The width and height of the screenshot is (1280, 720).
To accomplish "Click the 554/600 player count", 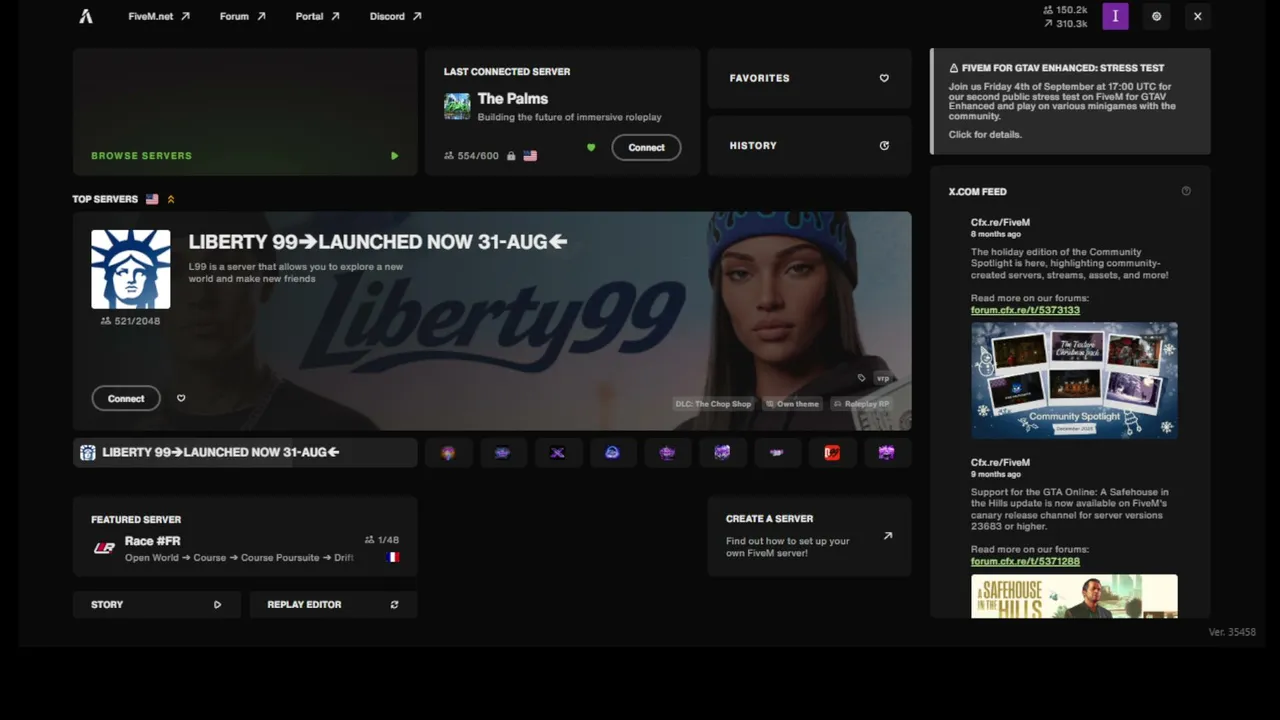I will point(472,156).
